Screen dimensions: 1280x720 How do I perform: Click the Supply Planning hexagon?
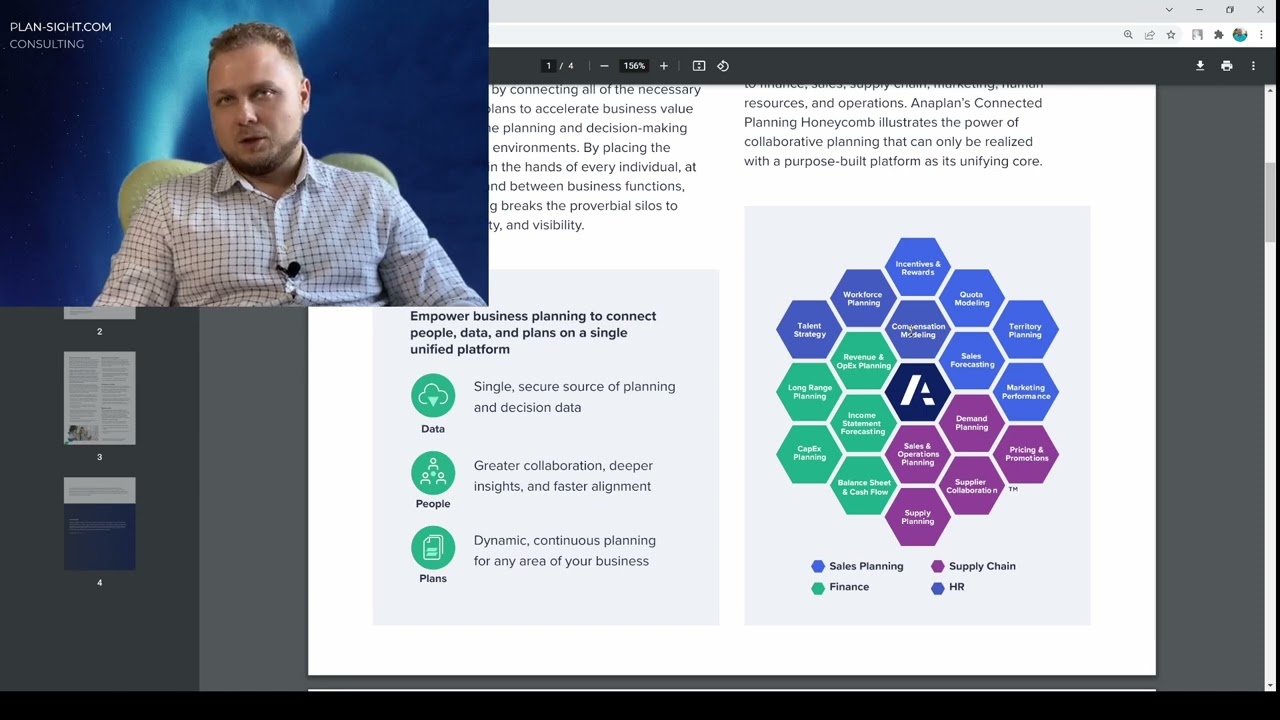[x=917, y=517]
